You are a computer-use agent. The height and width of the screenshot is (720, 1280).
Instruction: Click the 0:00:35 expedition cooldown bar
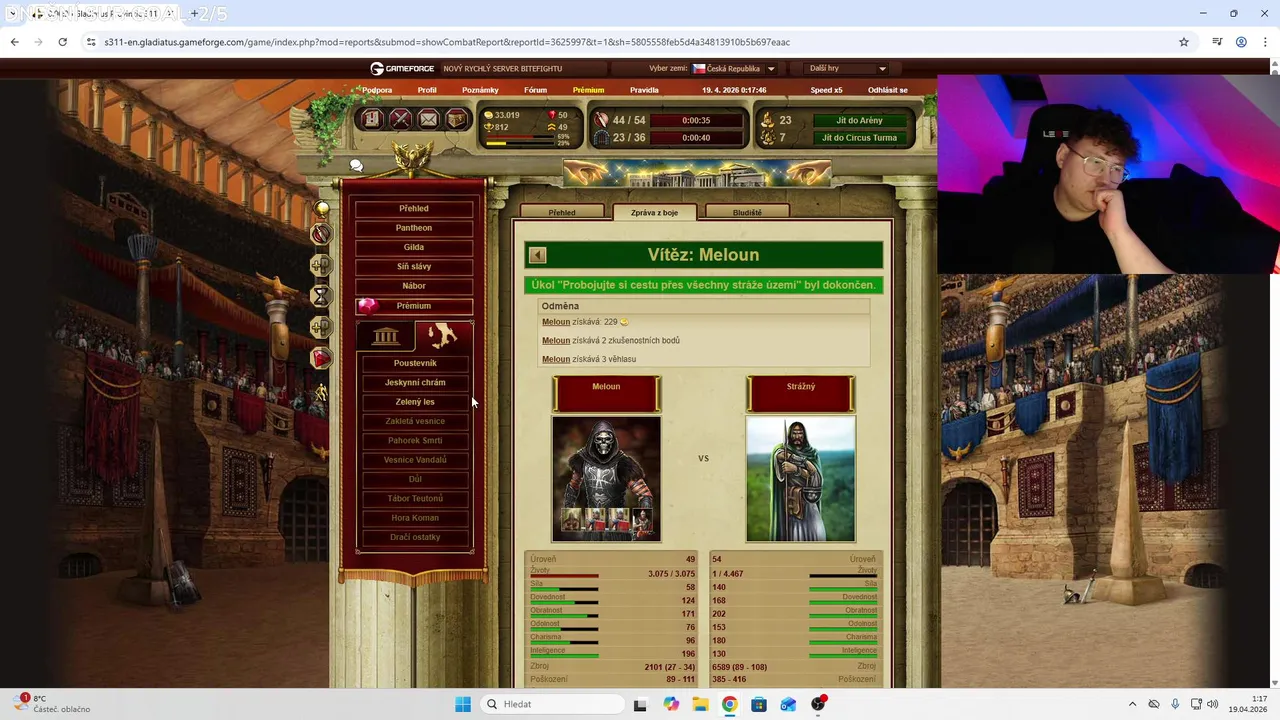[x=696, y=120]
